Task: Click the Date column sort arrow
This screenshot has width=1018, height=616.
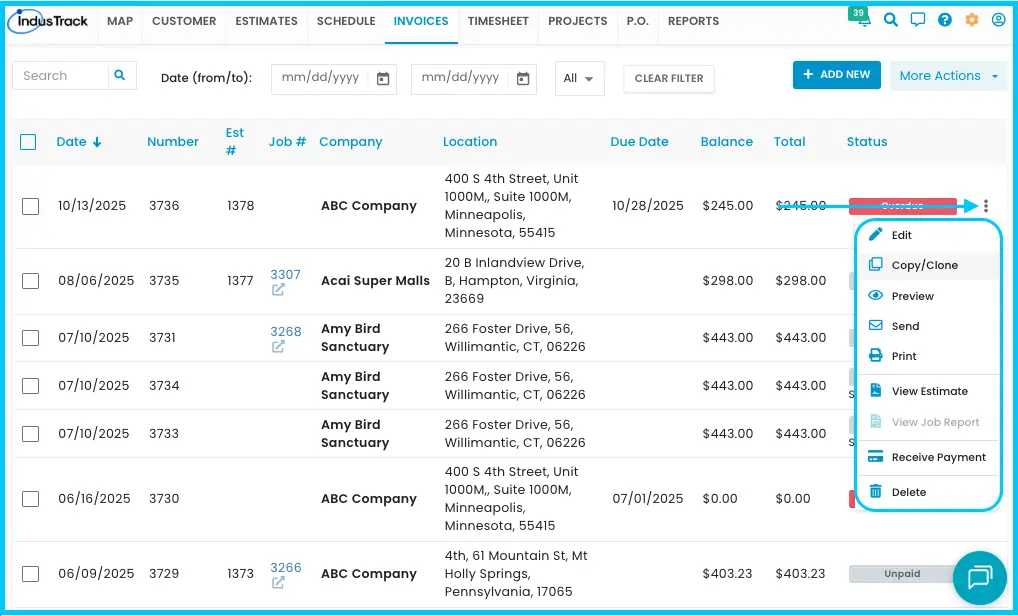Action: (x=97, y=142)
